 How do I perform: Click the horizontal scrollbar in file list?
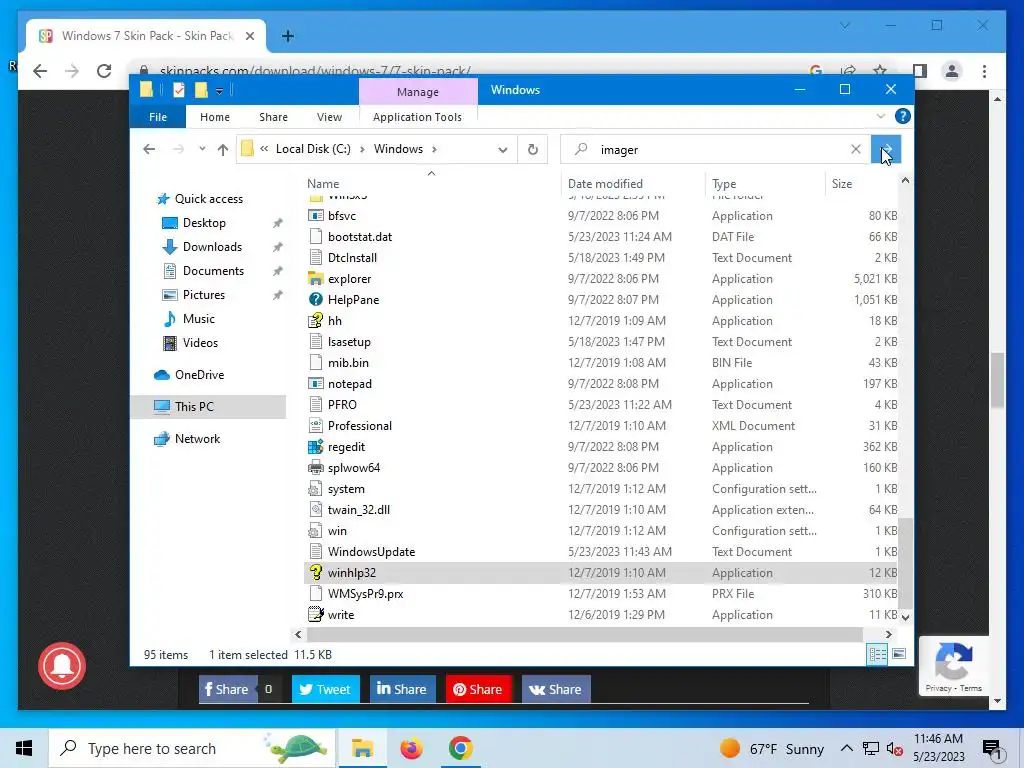(x=585, y=634)
